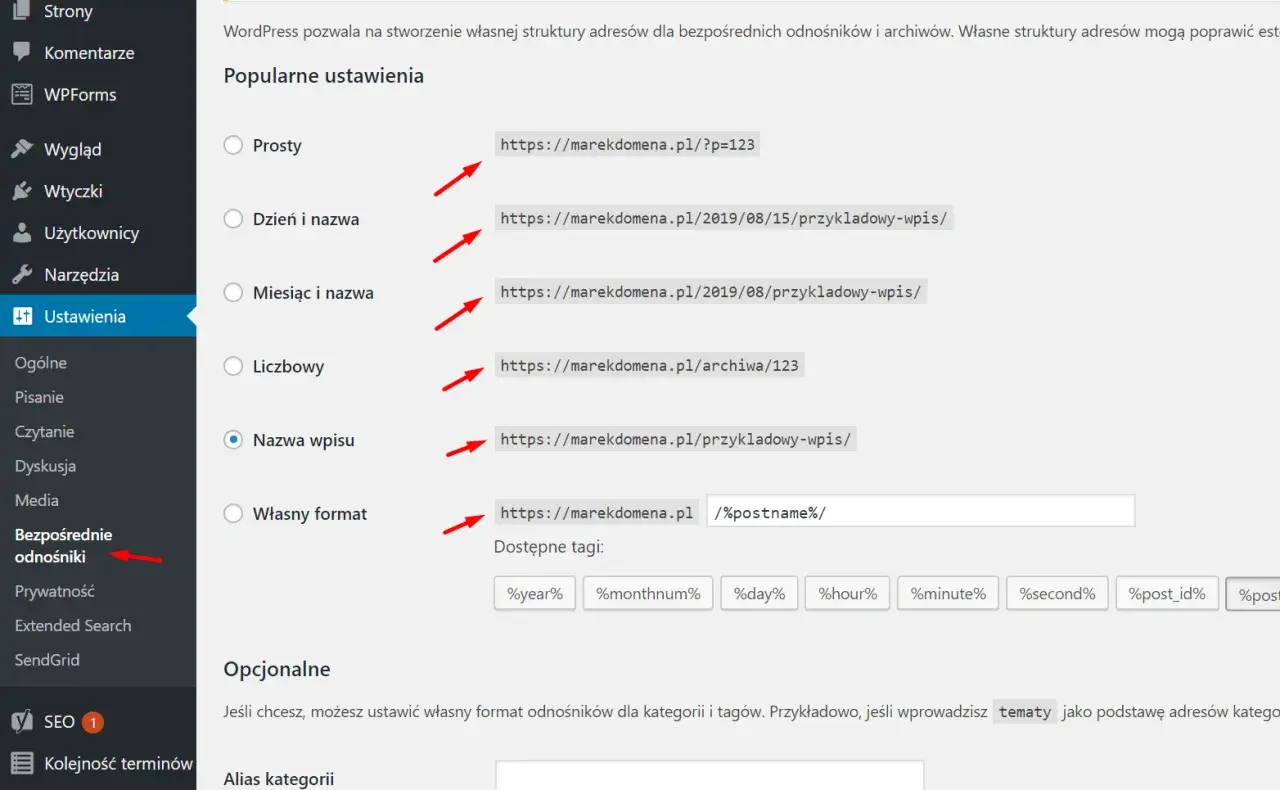
Task: Go to Prywatność settings submenu
Action: coord(55,591)
